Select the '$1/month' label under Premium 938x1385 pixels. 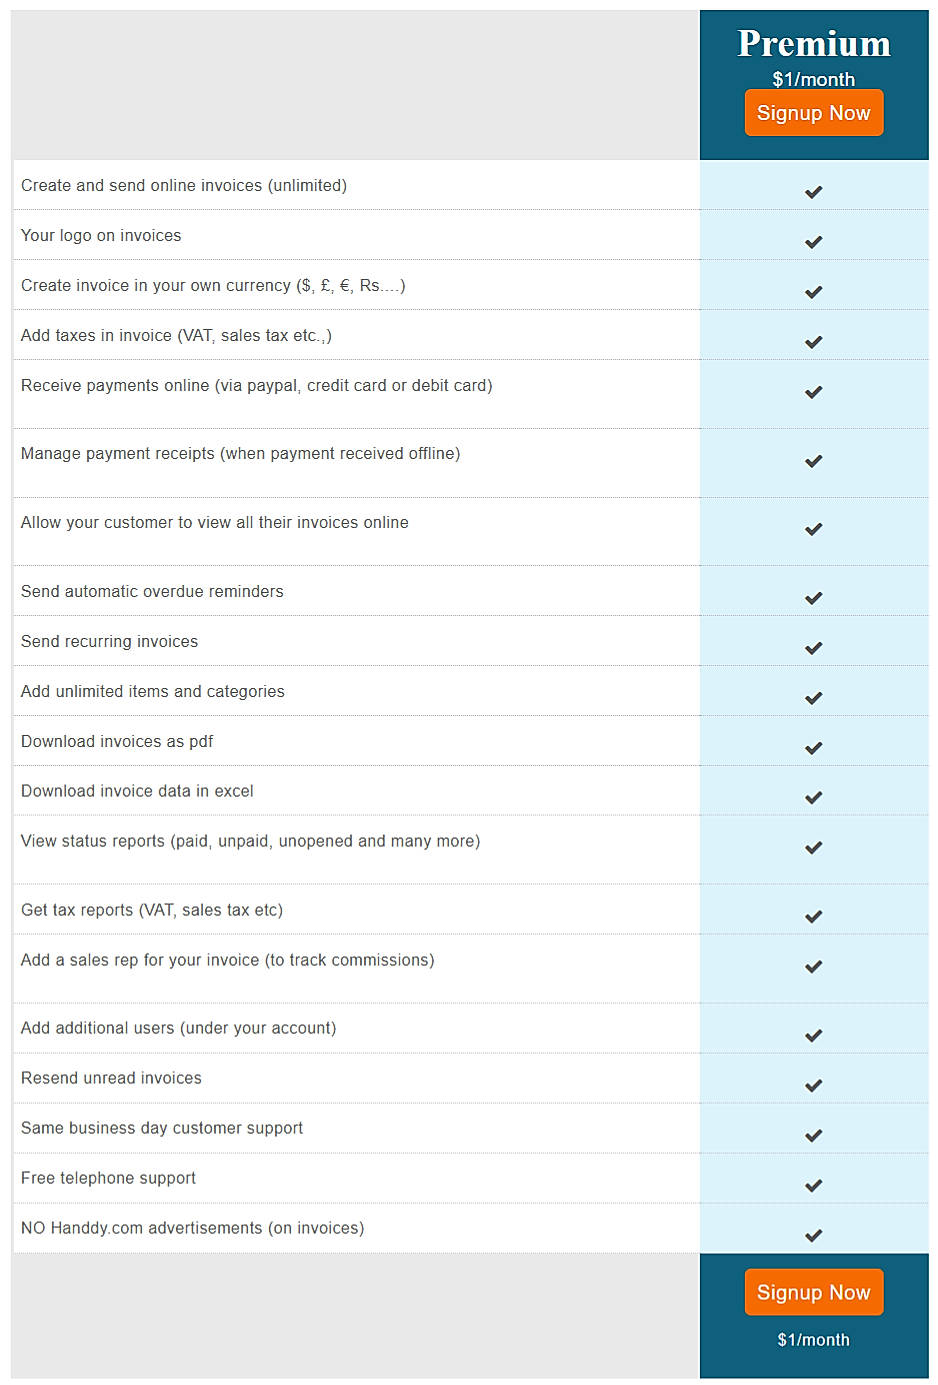click(813, 79)
